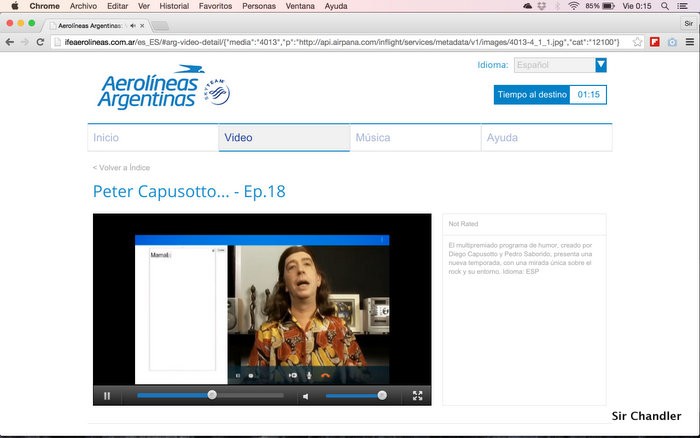Viewport: 700px width, 438px height.
Task: Open the Ver menu
Action: 144,6
